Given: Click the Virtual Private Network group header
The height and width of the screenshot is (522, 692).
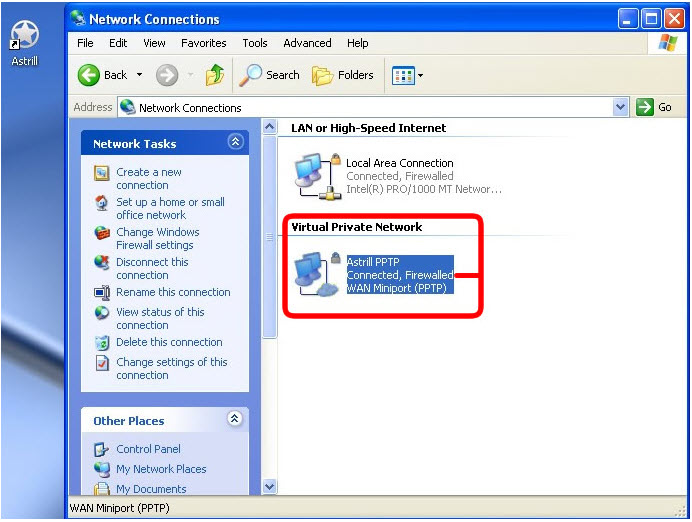Looking at the screenshot, I should pyautogui.click(x=357, y=227).
